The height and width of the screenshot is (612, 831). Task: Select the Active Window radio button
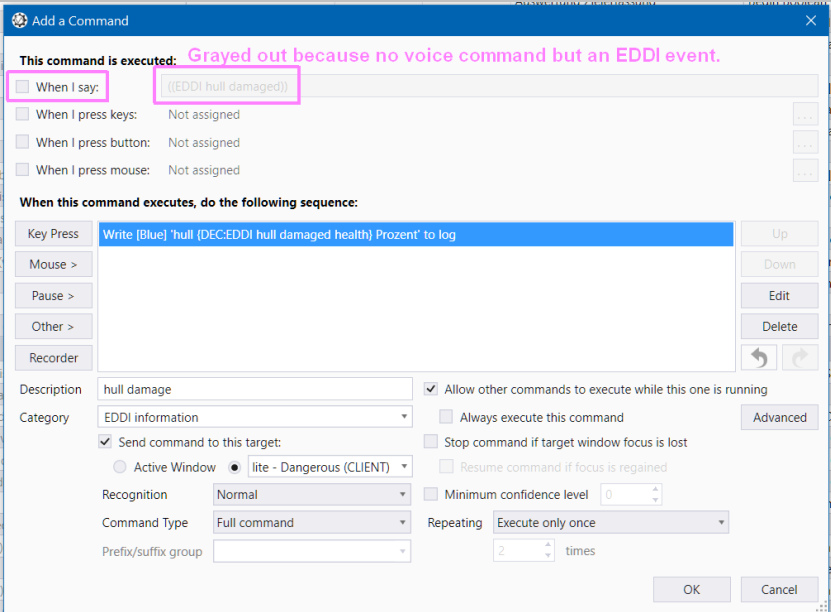(120, 467)
